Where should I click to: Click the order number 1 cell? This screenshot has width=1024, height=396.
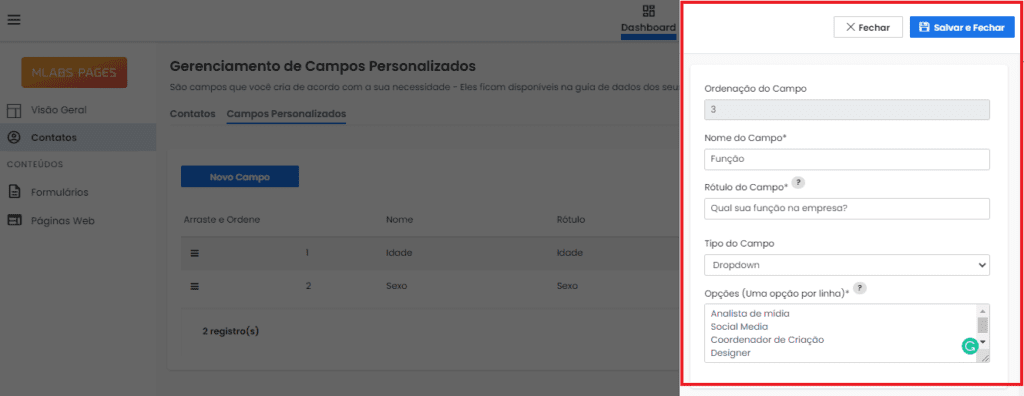click(307, 253)
